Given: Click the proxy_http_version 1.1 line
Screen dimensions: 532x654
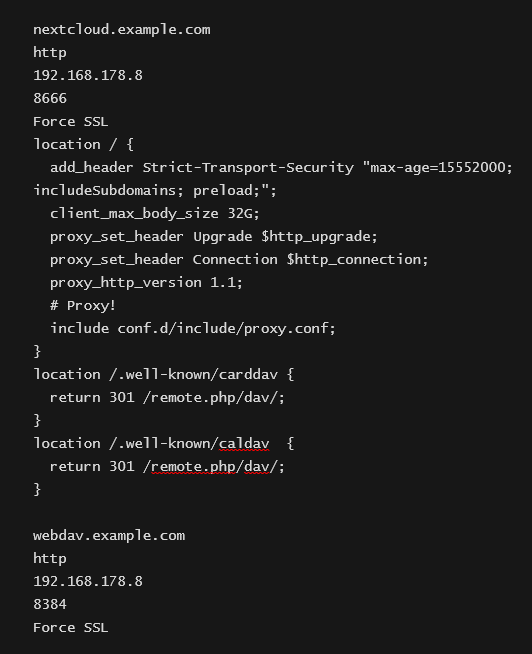Looking at the screenshot, I should click(x=146, y=283).
